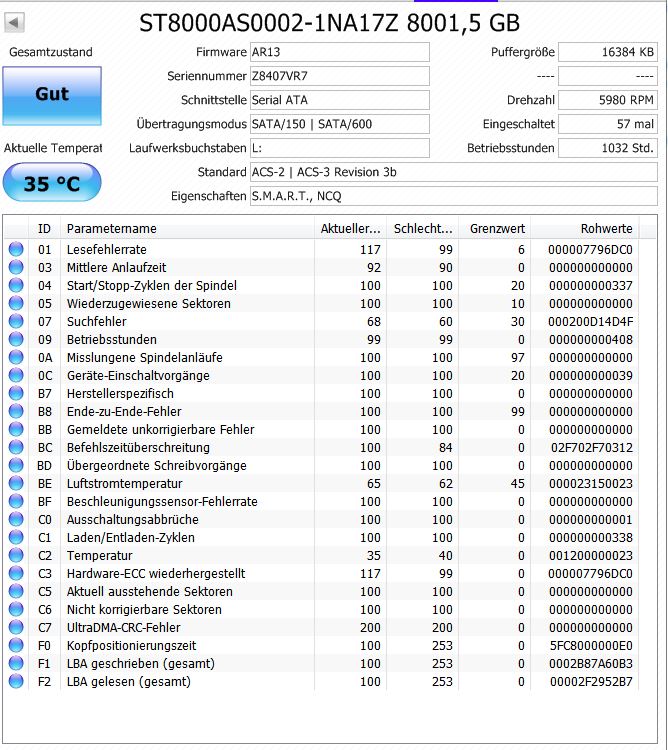Select raw value 000023150023
668x750 pixels.
(591, 484)
